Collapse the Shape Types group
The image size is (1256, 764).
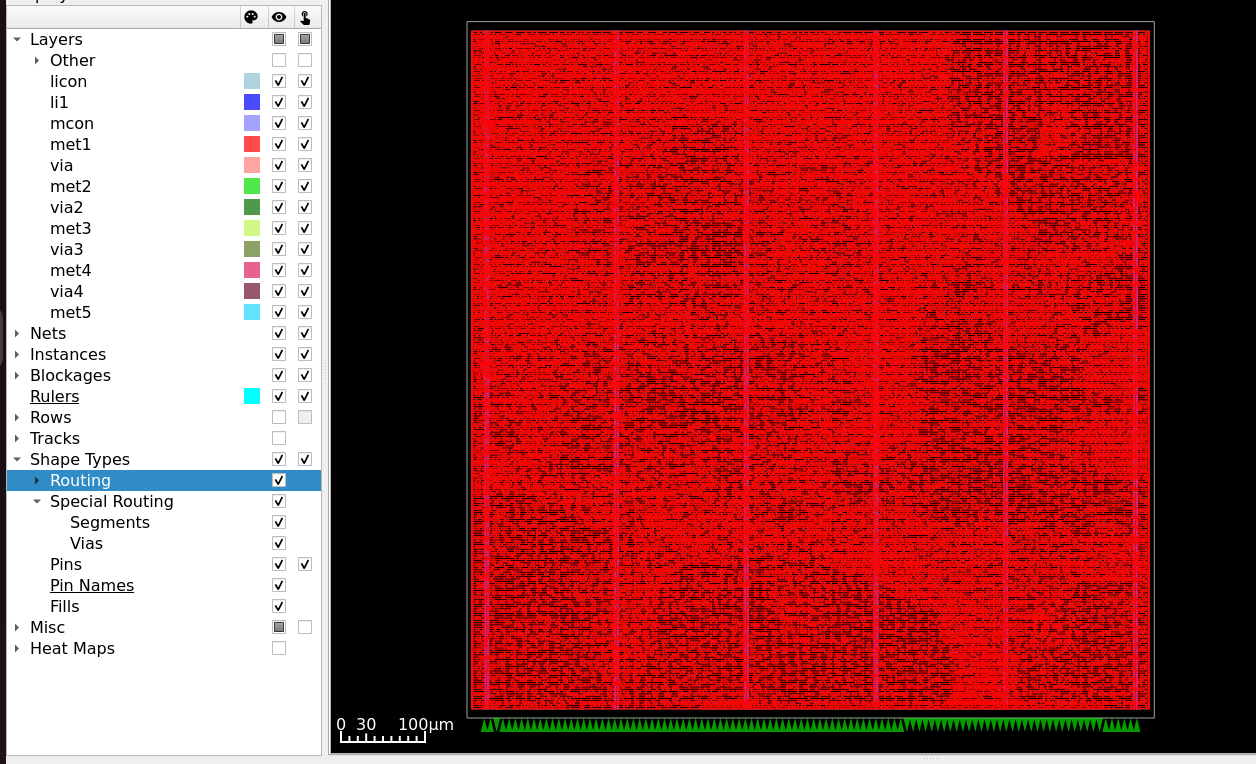click(x=17, y=459)
